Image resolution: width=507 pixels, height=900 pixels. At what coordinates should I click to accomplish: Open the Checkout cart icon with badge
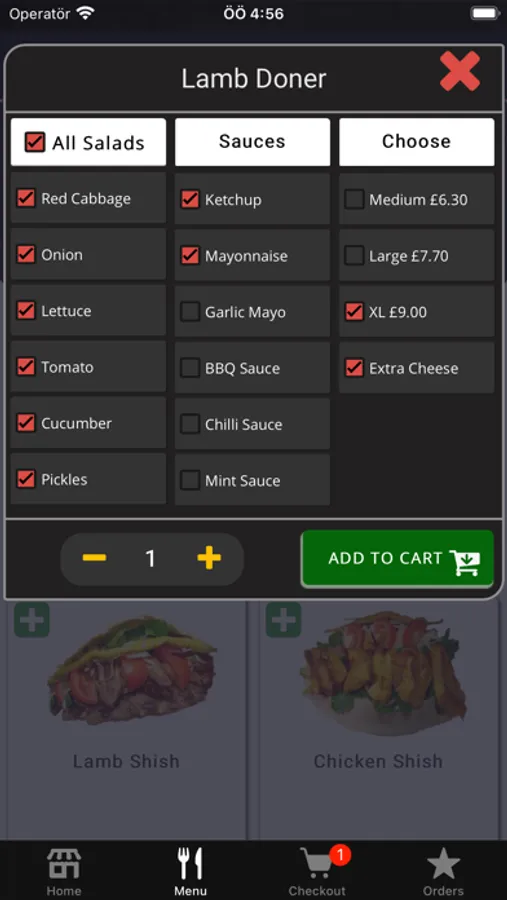tap(318, 871)
